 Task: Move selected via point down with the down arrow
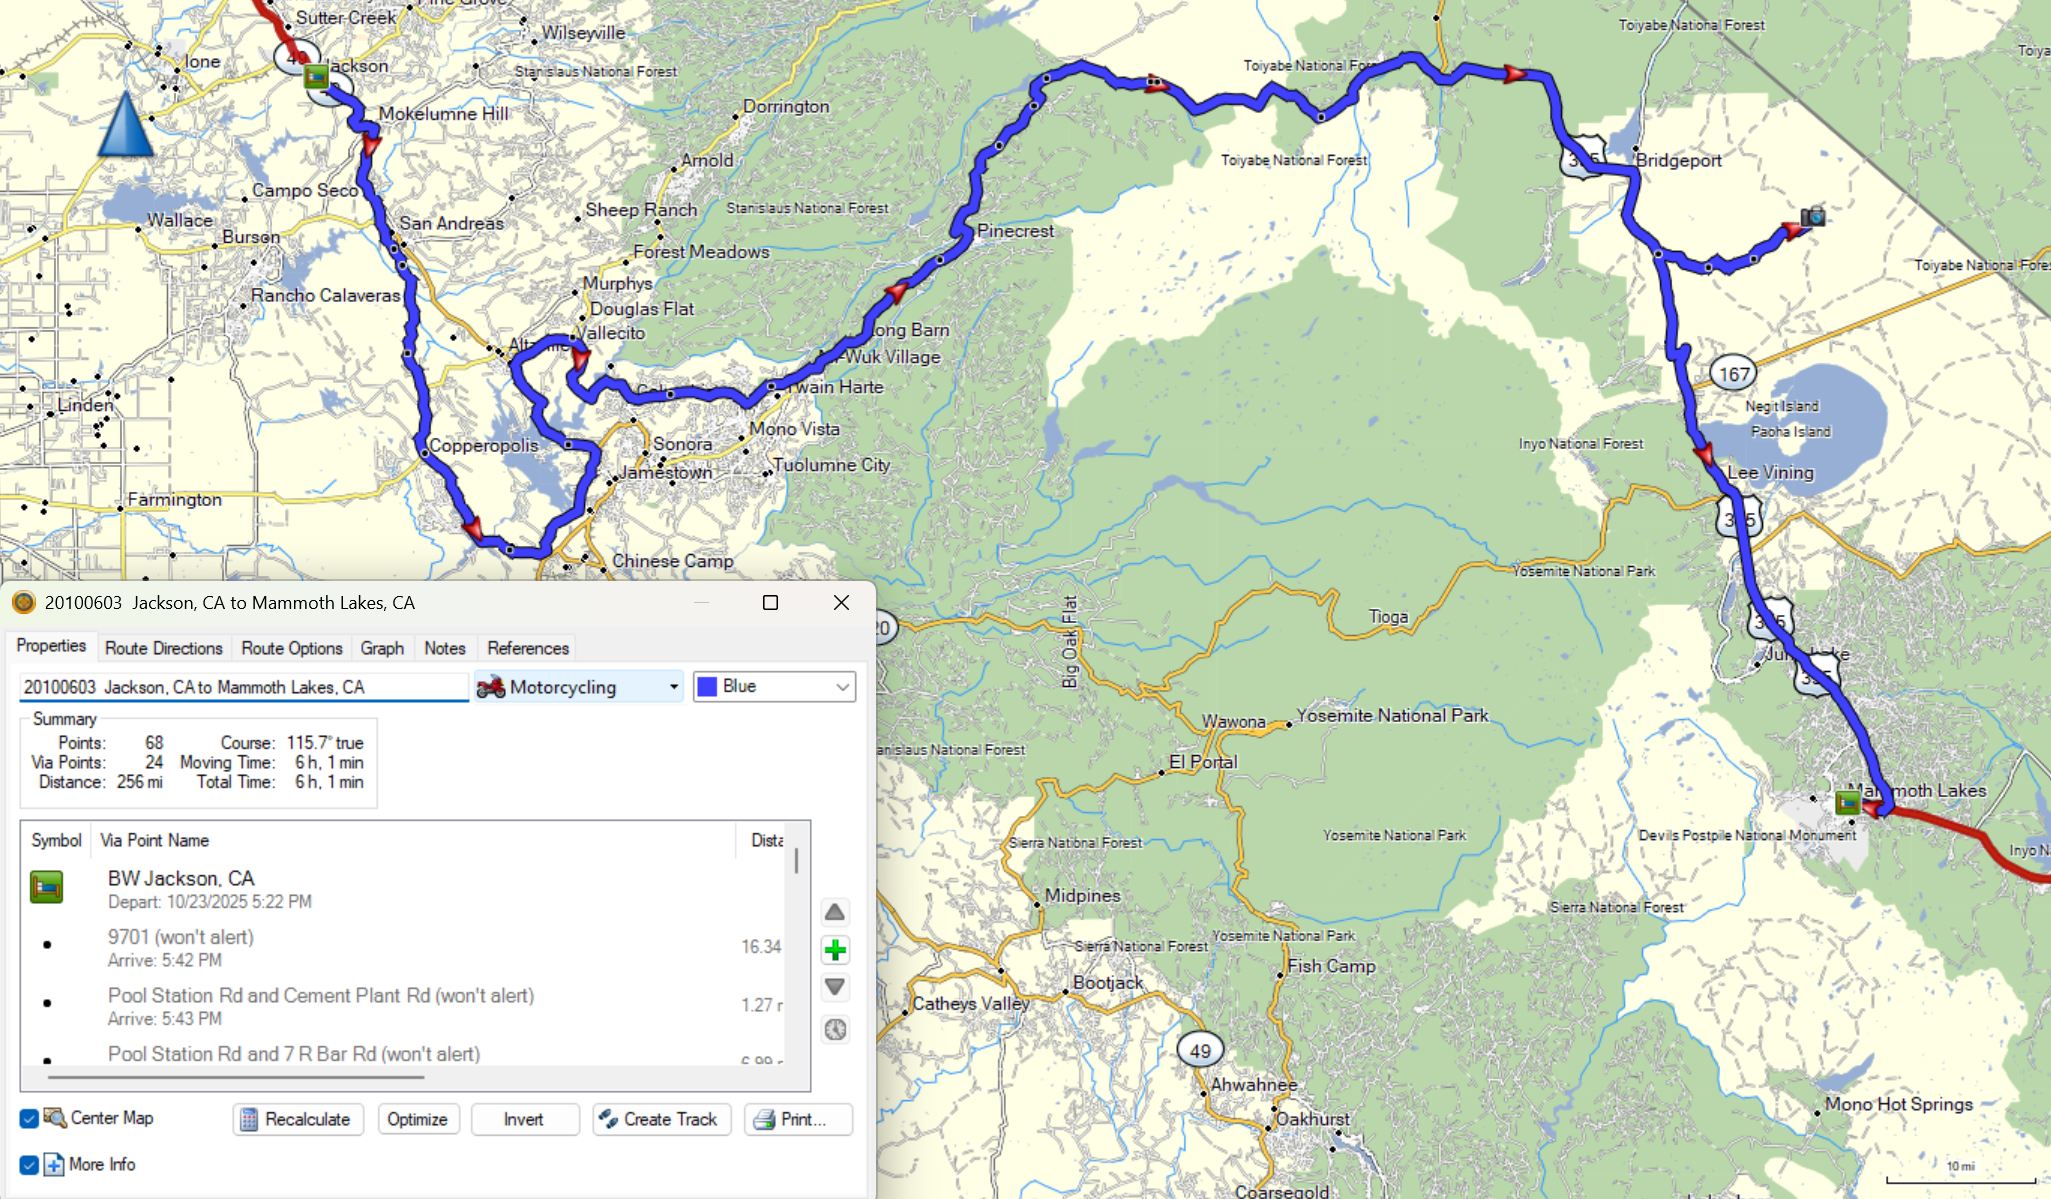point(835,987)
